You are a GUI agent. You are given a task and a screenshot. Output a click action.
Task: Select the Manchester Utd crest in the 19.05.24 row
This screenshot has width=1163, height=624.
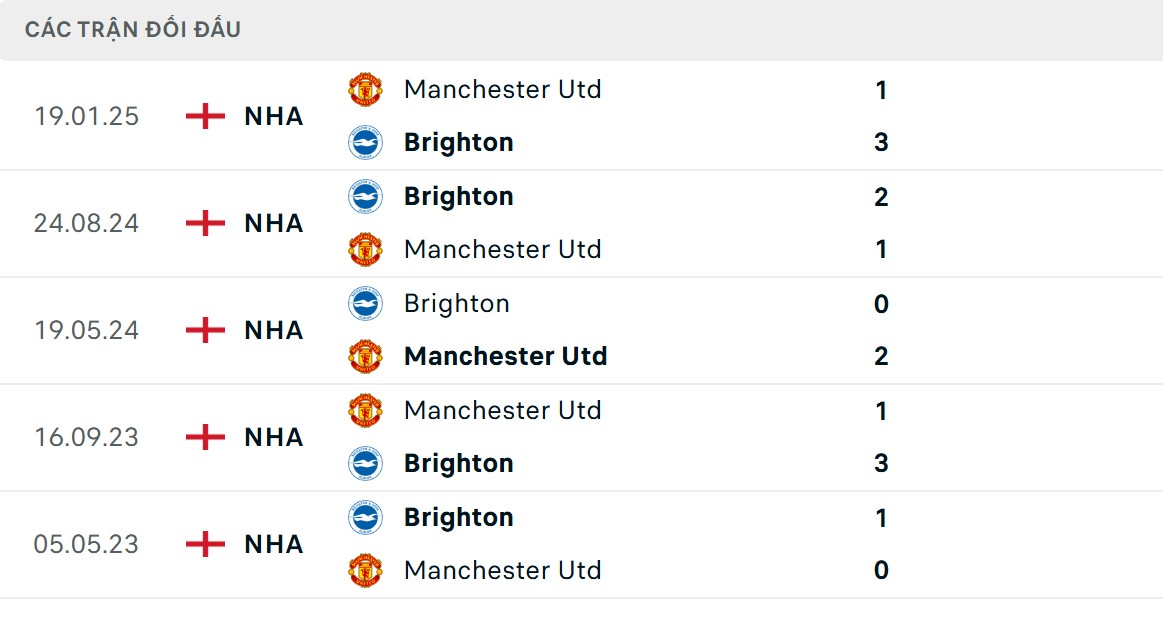pos(366,356)
